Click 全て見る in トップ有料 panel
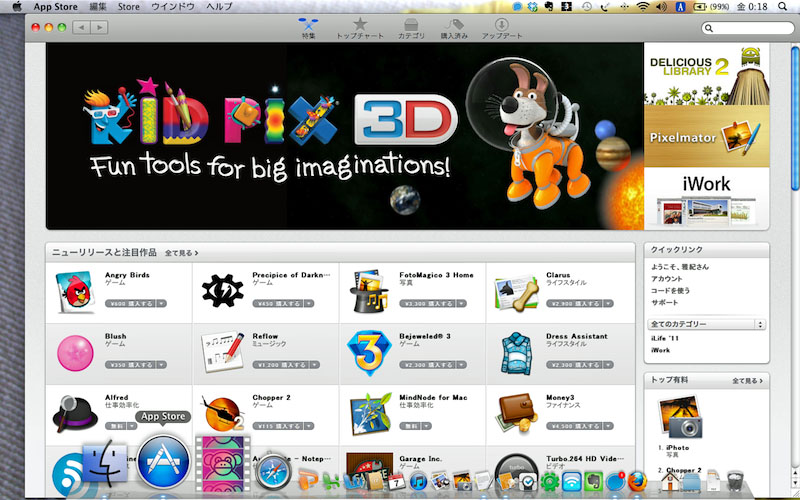This screenshot has width=800, height=500. tap(747, 381)
